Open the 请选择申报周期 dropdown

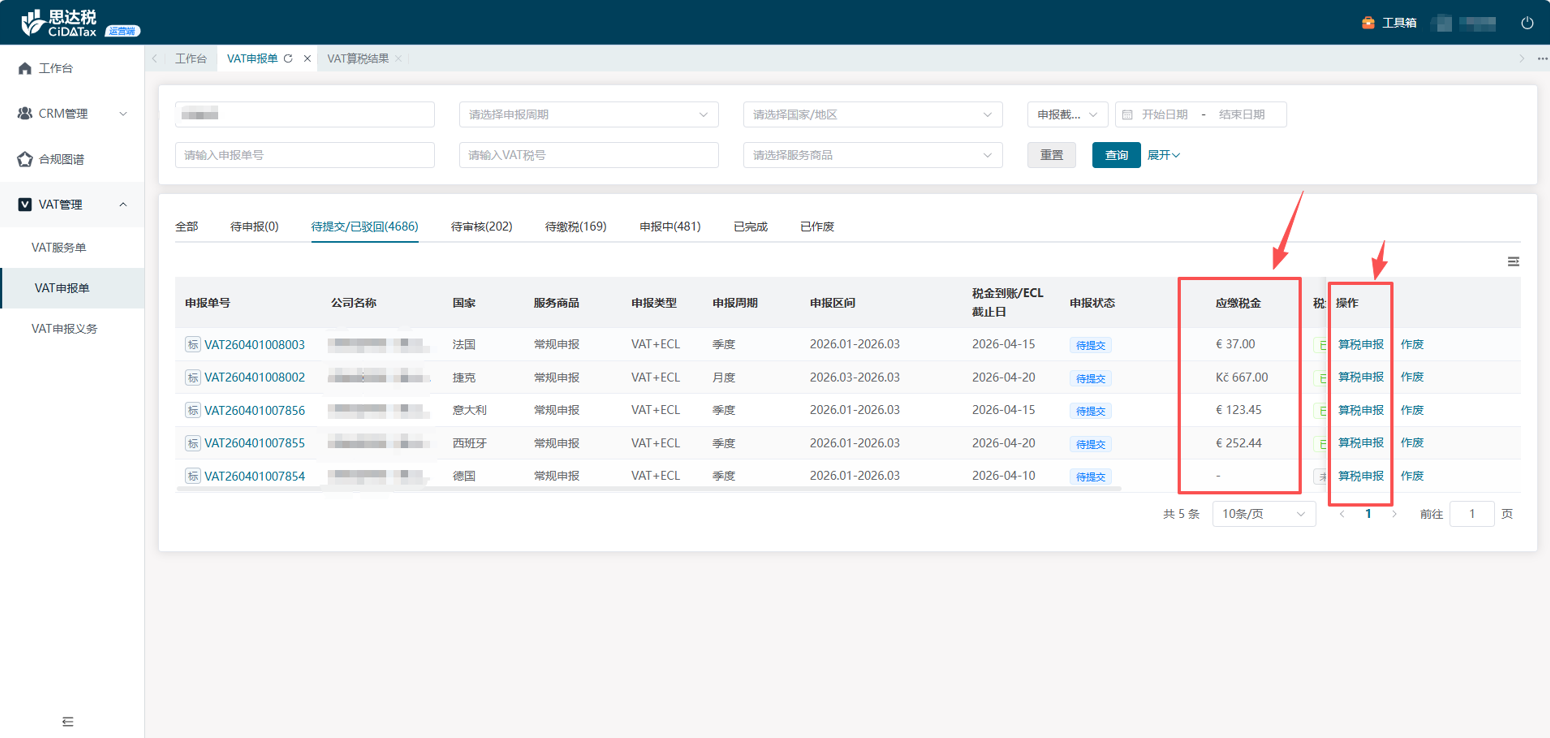[x=588, y=115]
